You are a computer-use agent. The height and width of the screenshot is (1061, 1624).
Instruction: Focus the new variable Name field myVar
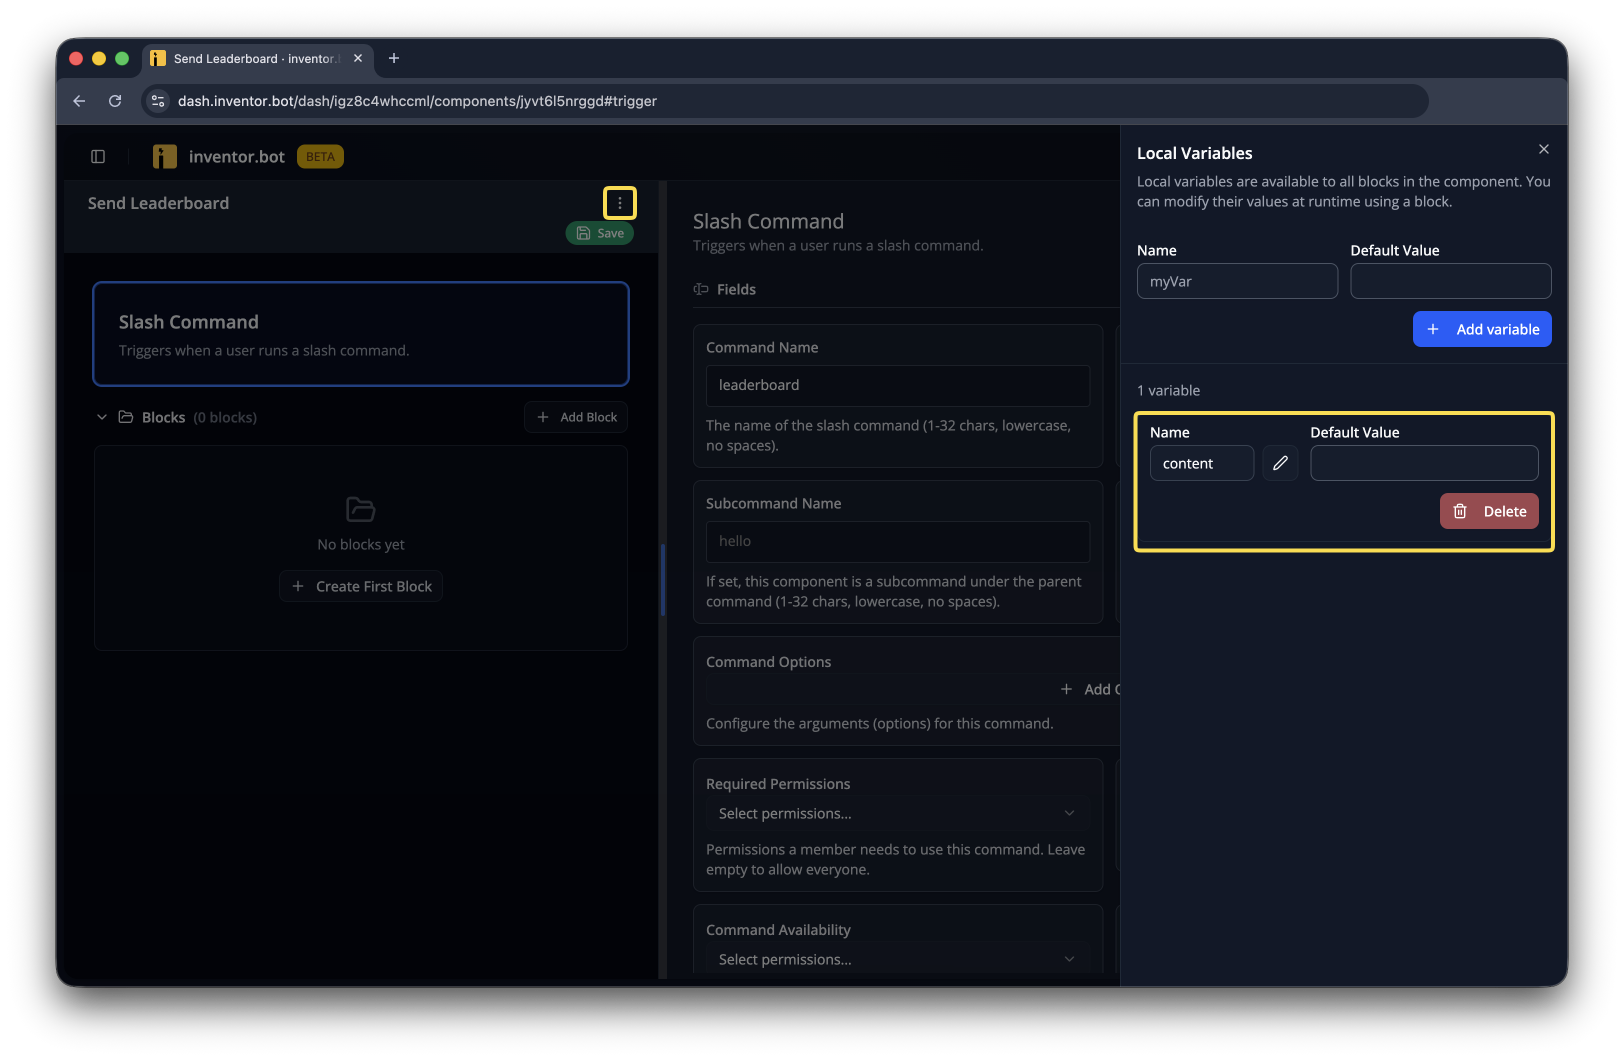1237,281
